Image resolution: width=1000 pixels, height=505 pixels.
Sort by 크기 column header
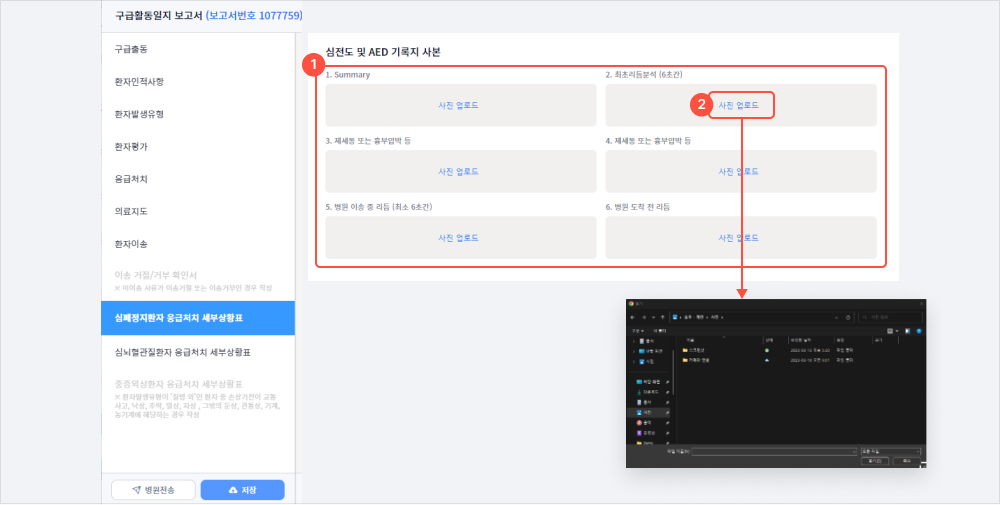[x=879, y=340]
